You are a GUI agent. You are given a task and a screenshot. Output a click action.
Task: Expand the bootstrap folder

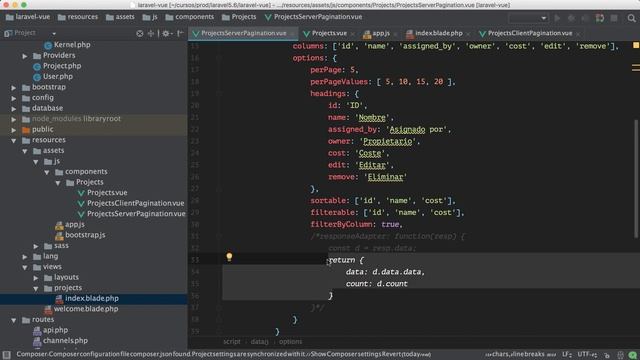[x=14, y=87]
